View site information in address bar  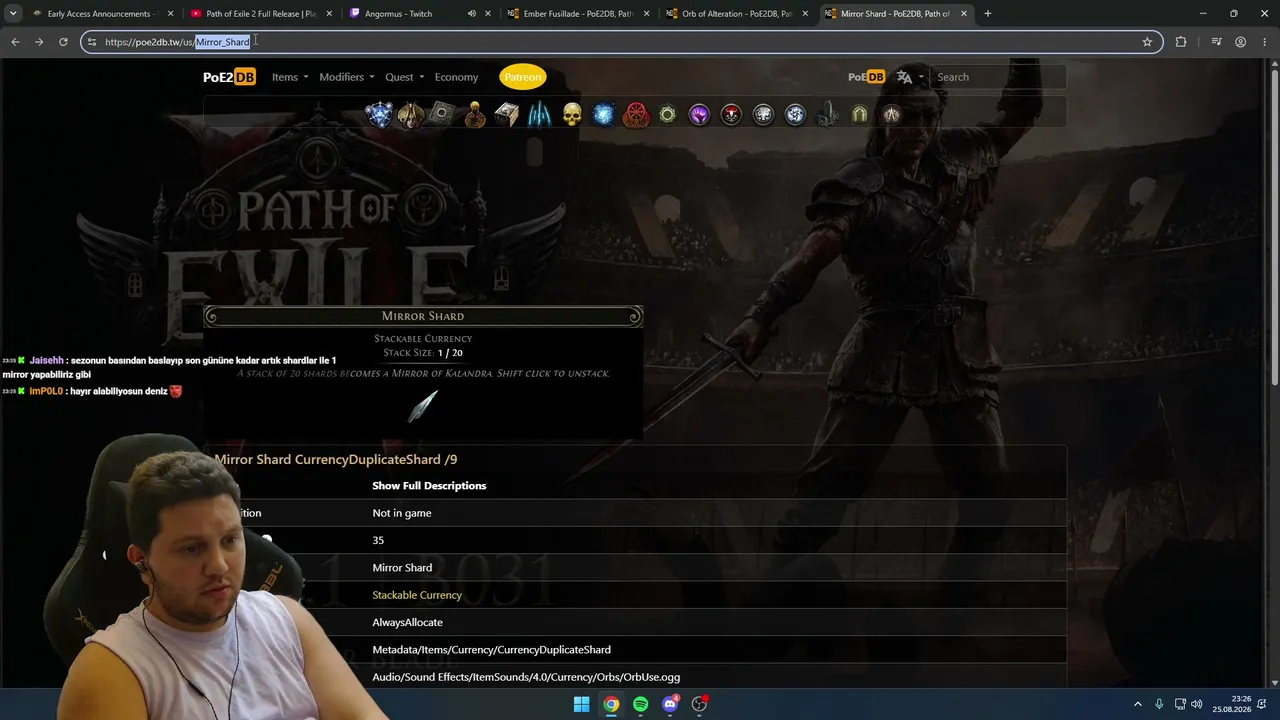pos(92,42)
